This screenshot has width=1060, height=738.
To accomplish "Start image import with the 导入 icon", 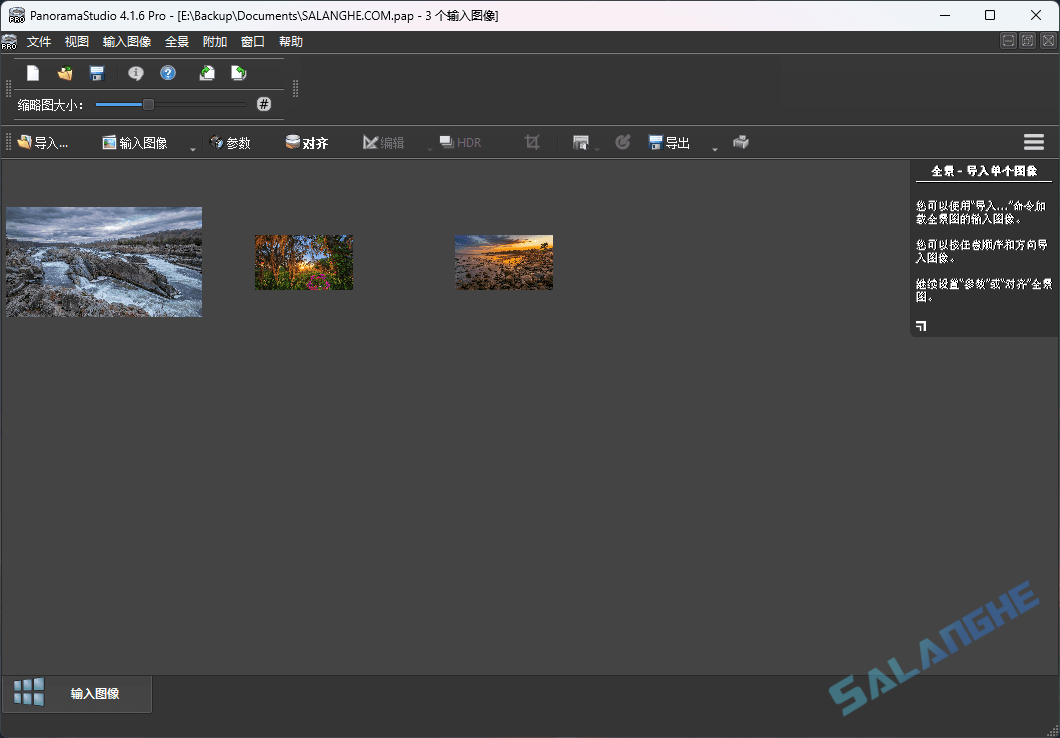I will (44, 142).
